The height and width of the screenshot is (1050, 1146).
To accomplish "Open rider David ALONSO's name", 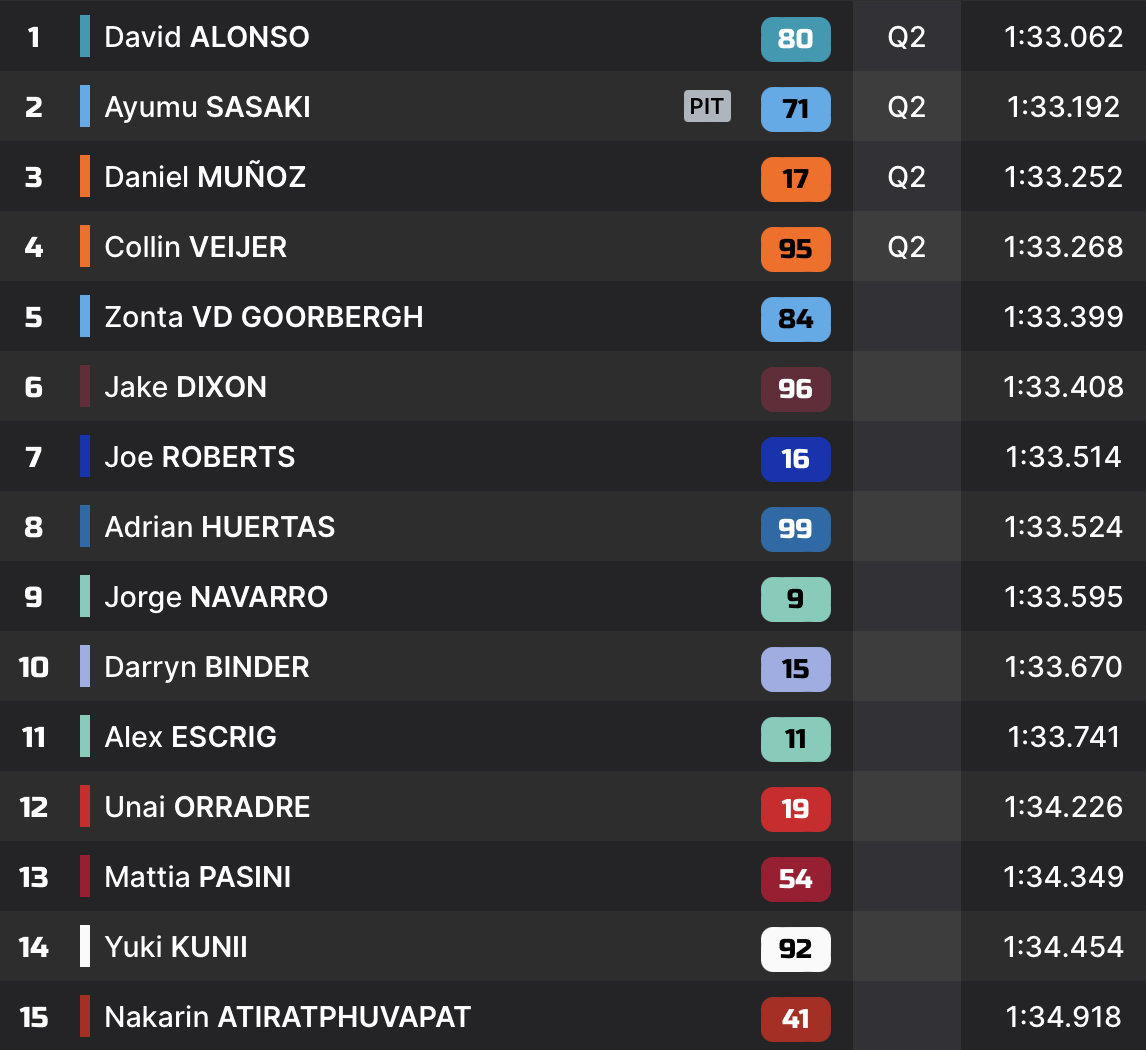I will 207,38.
